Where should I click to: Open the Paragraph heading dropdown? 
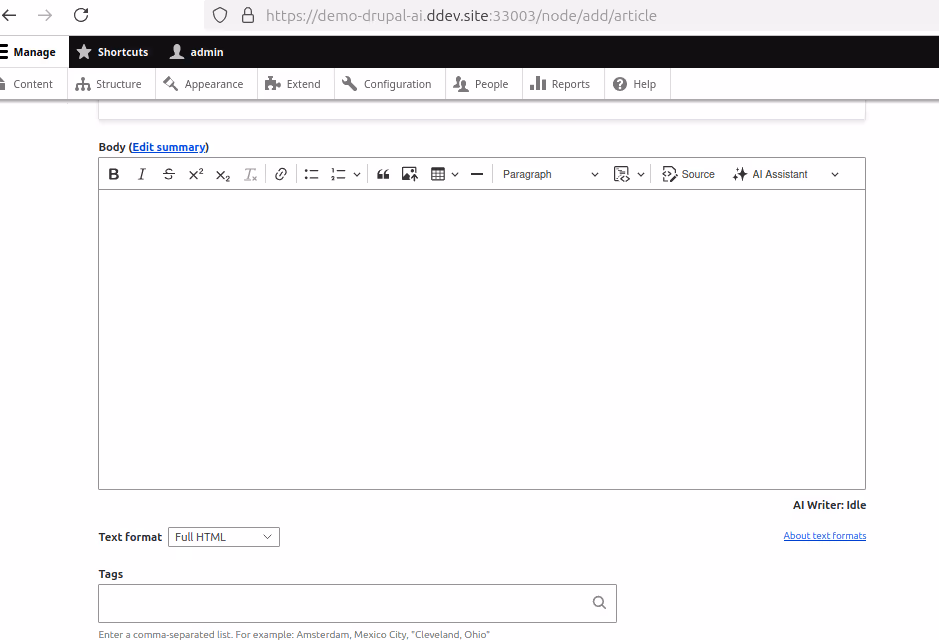[550, 174]
